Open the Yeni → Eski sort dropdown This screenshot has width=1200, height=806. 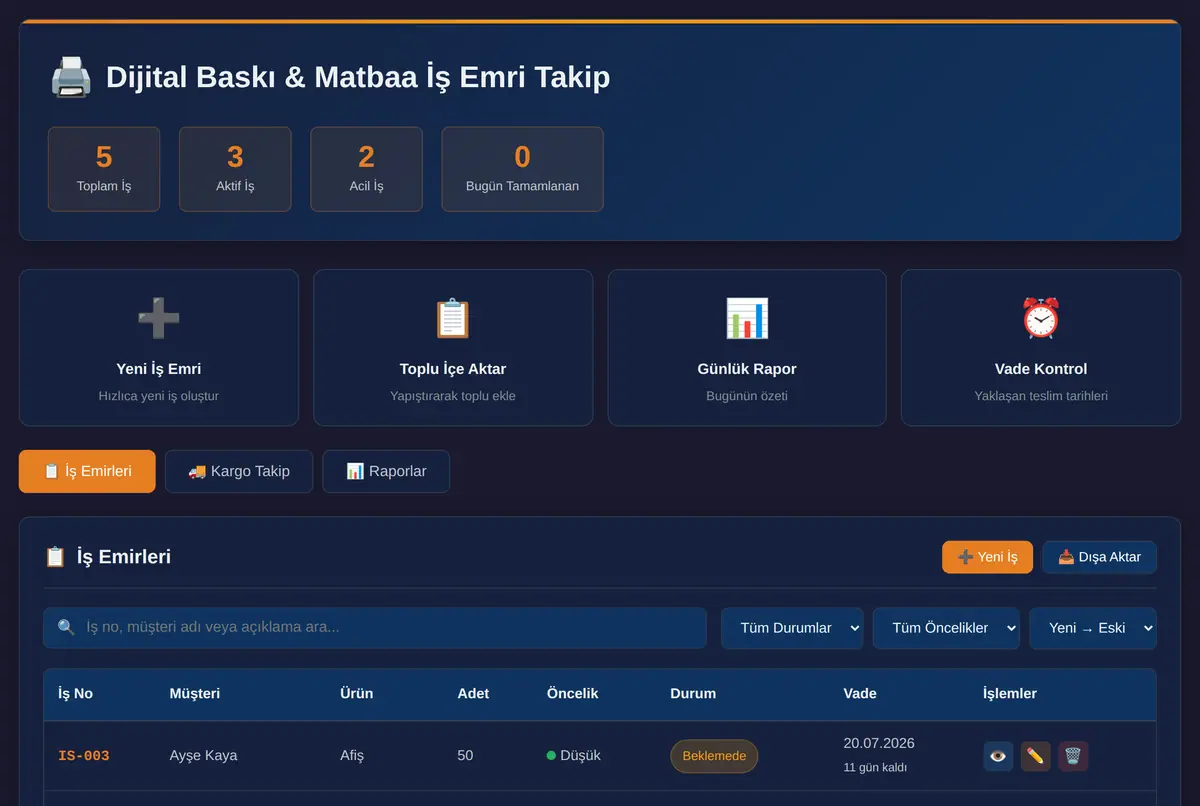(x=1093, y=628)
